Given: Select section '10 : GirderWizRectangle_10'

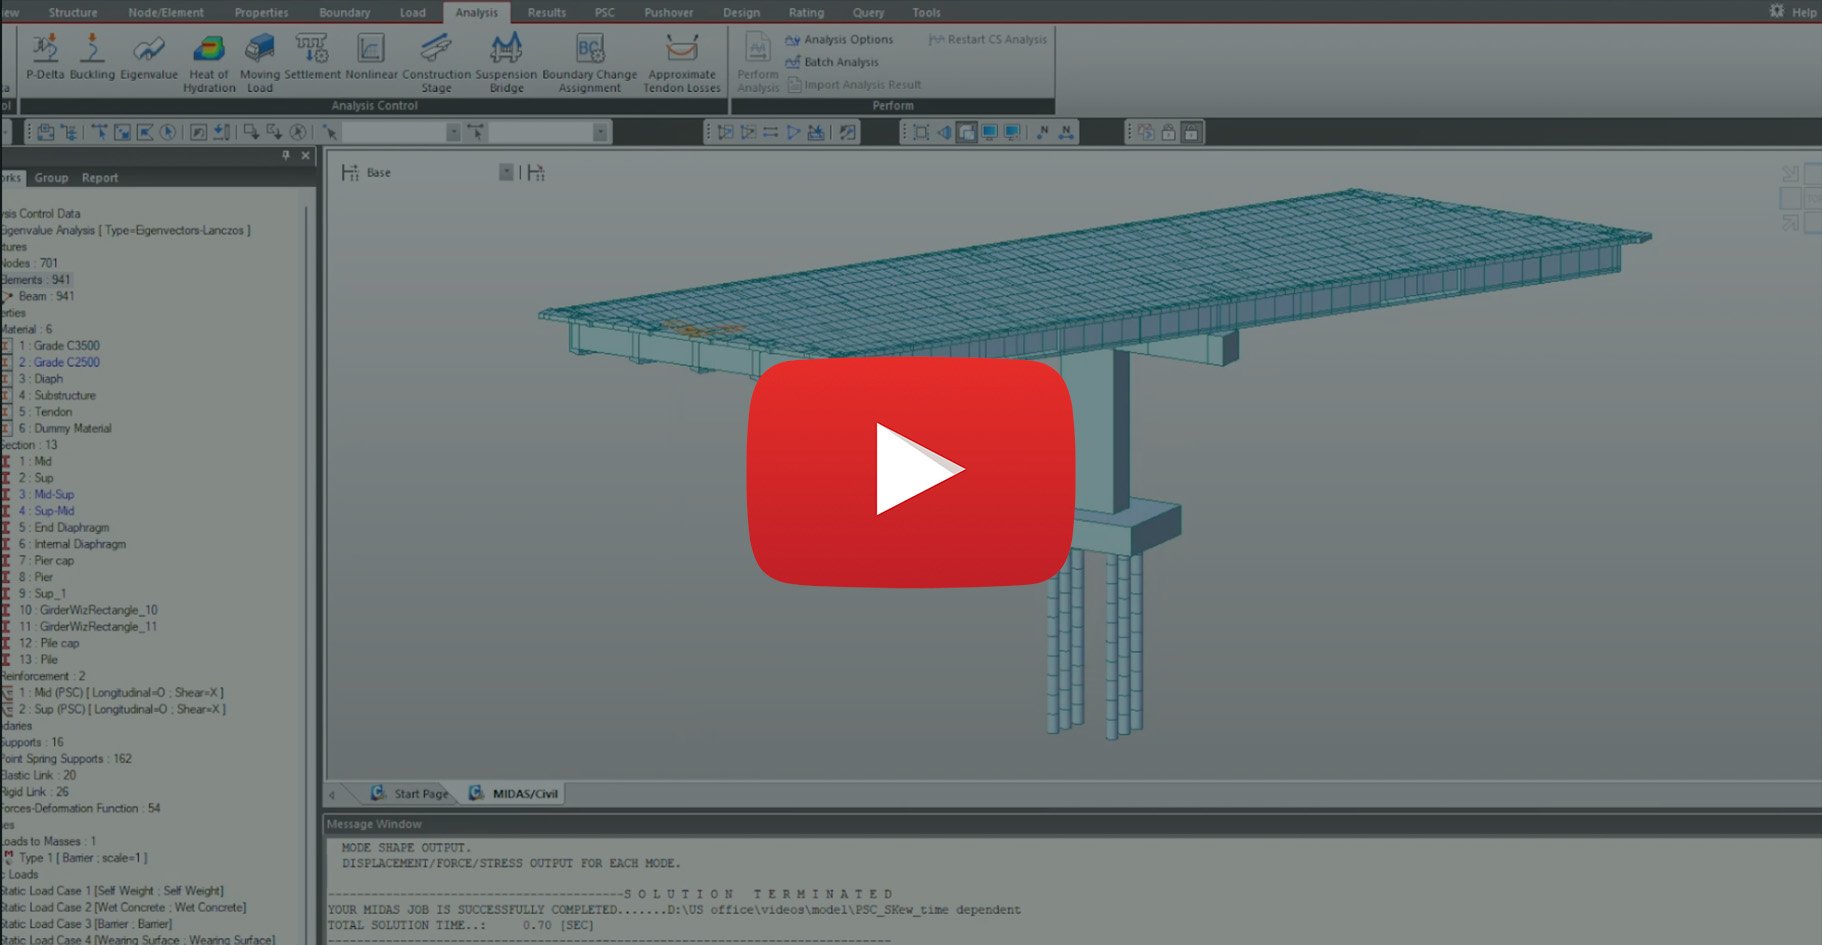Looking at the screenshot, I should pos(88,610).
